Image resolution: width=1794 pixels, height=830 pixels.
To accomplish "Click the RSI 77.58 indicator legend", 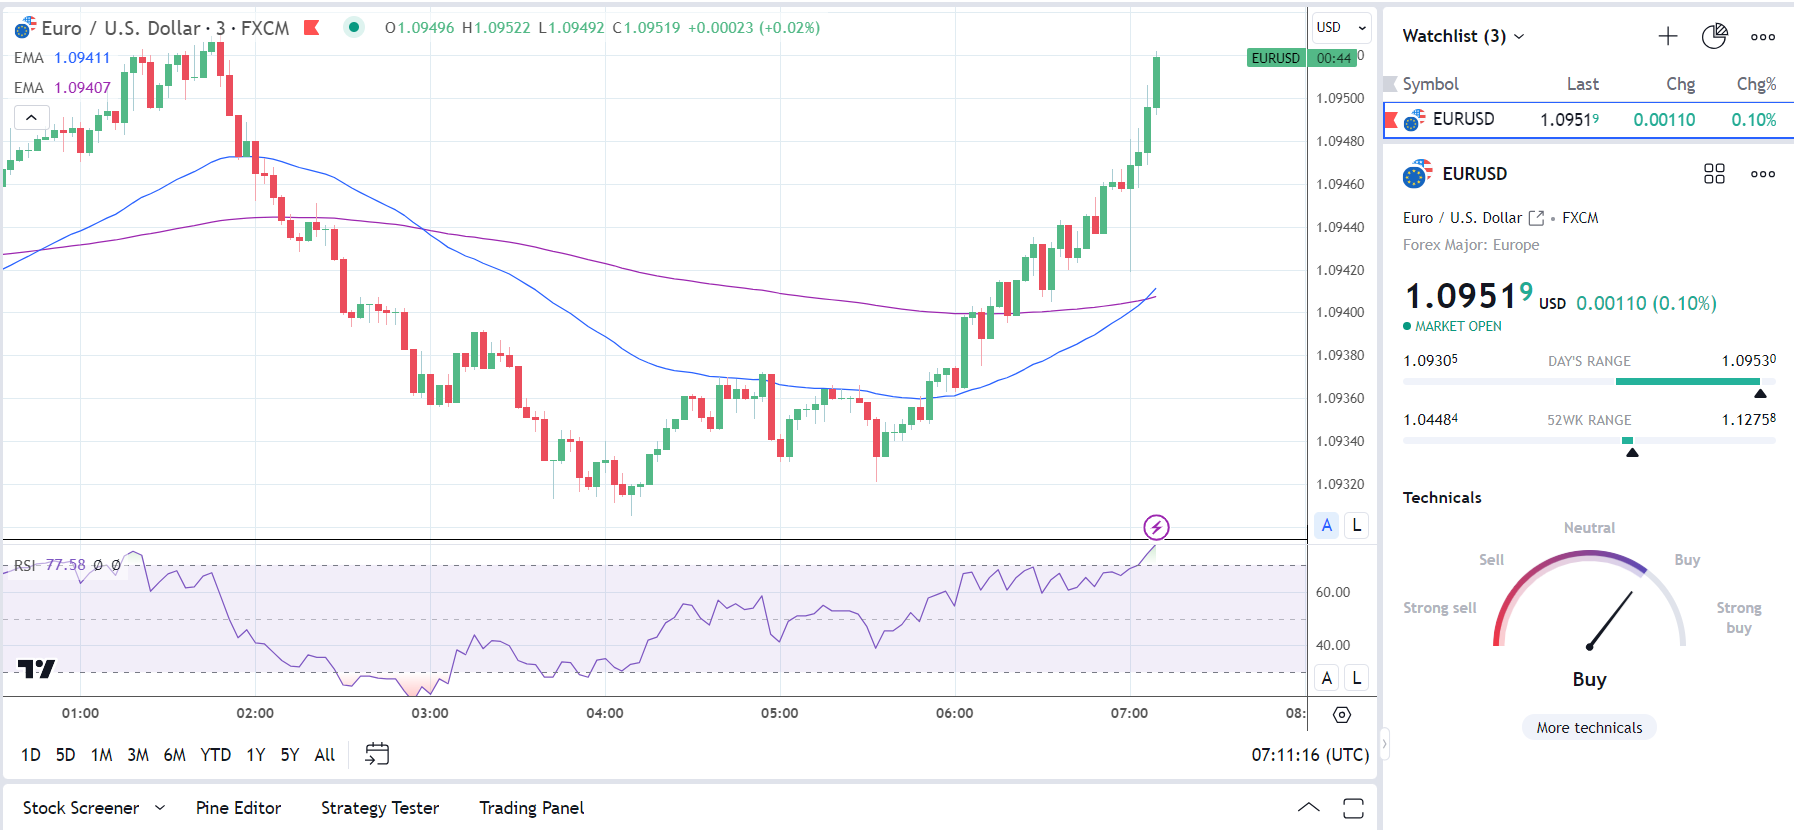I will [50, 565].
